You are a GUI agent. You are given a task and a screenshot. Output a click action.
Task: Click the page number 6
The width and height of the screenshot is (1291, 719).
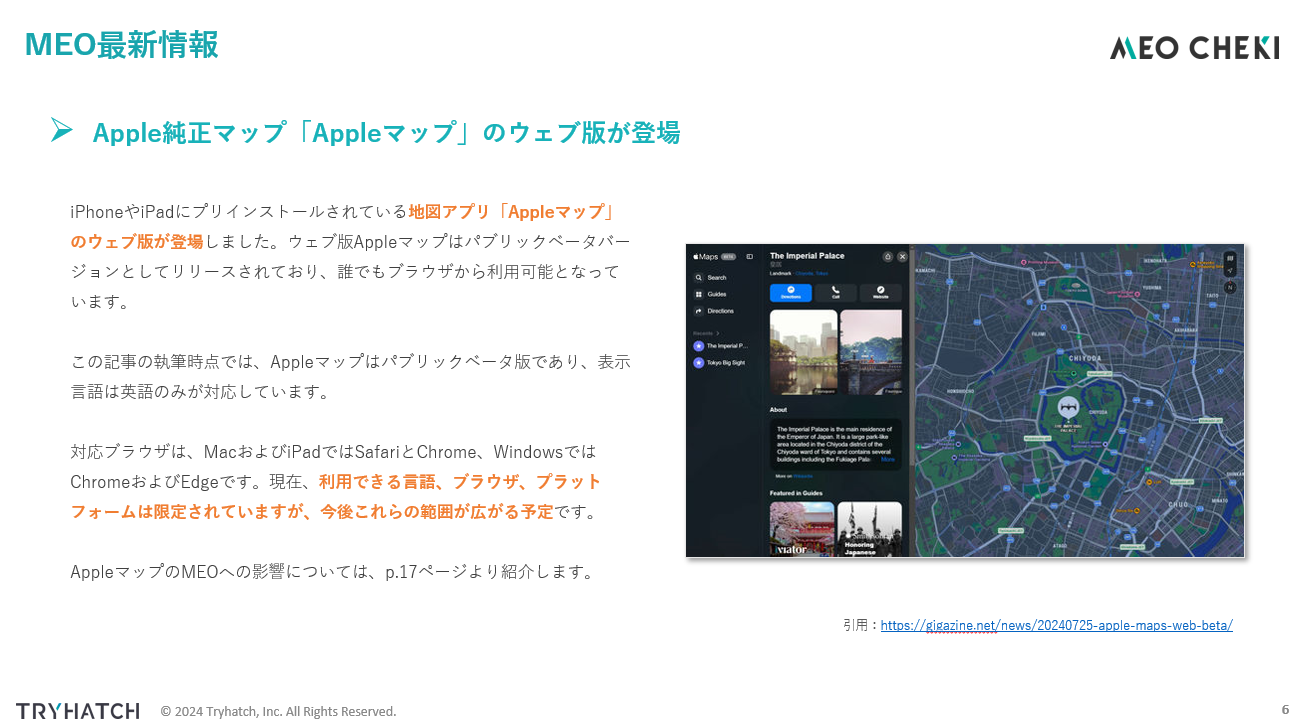(x=1285, y=709)
